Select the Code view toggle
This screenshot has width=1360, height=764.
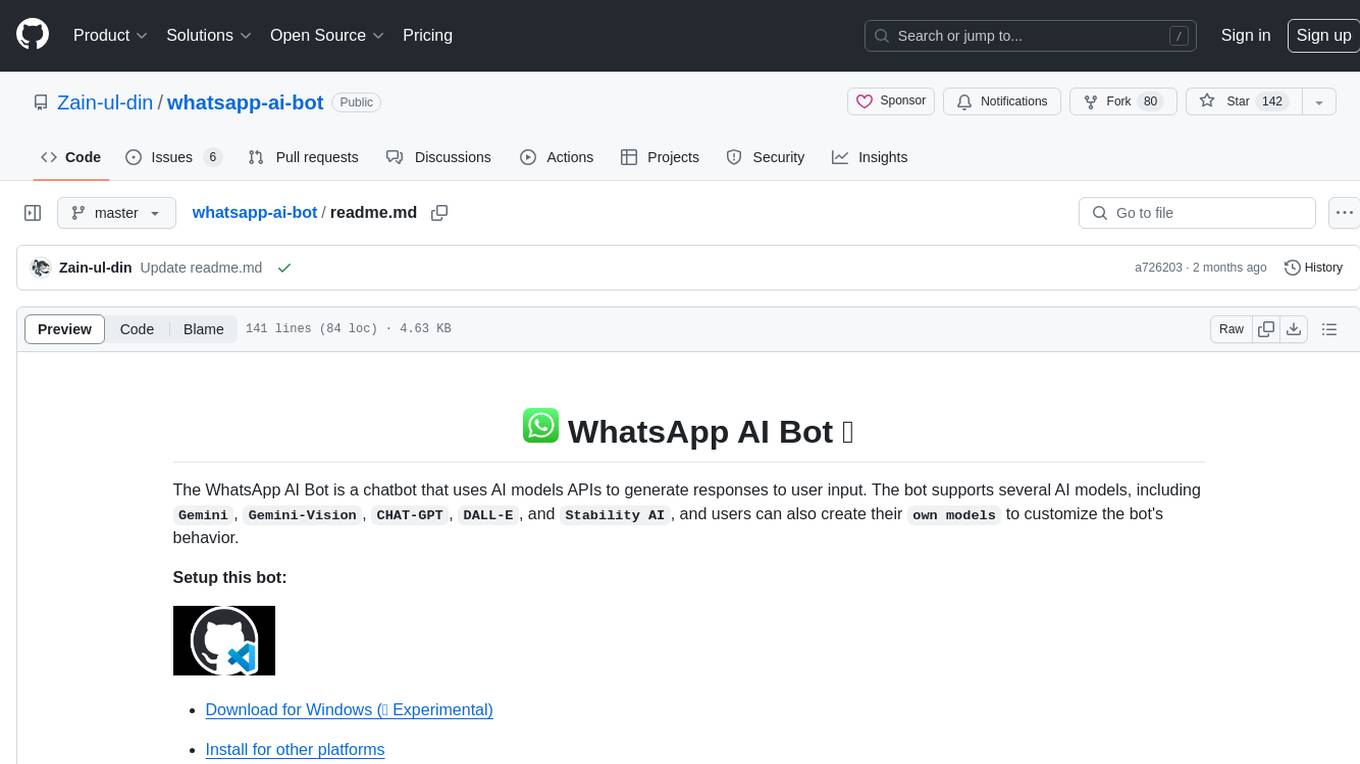point(137,329)
